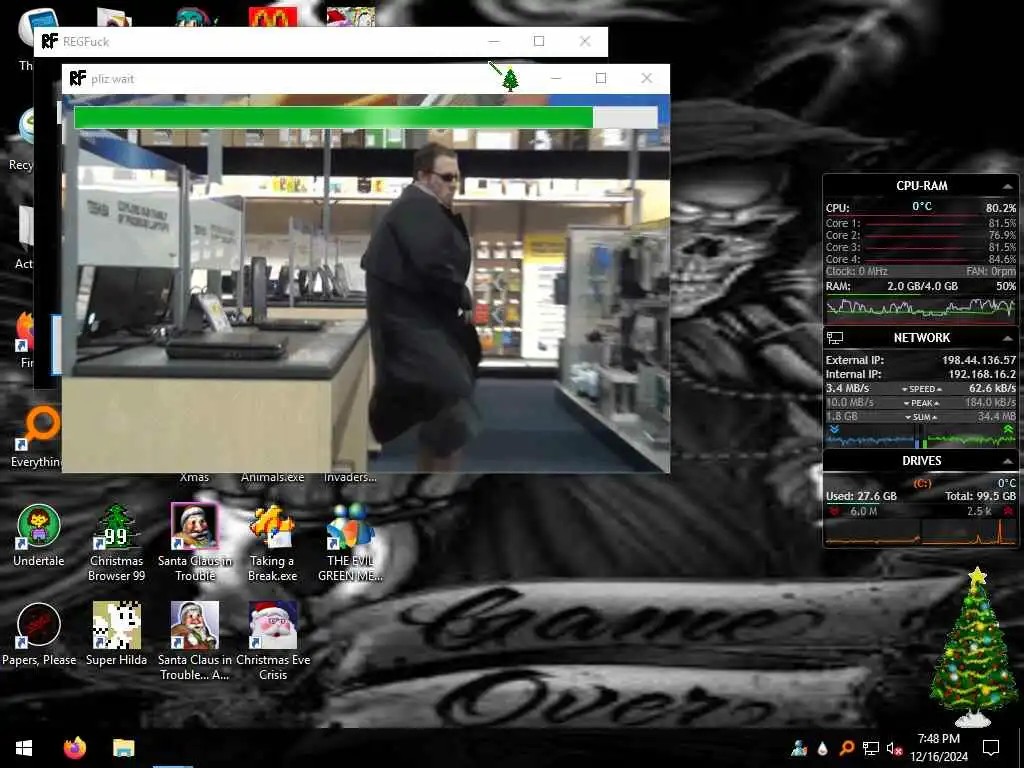Click the drive activity graph in the DRIVES widget
This screenshot has height=768, width=1024.
pyautogui.click(x=921, y=532)
